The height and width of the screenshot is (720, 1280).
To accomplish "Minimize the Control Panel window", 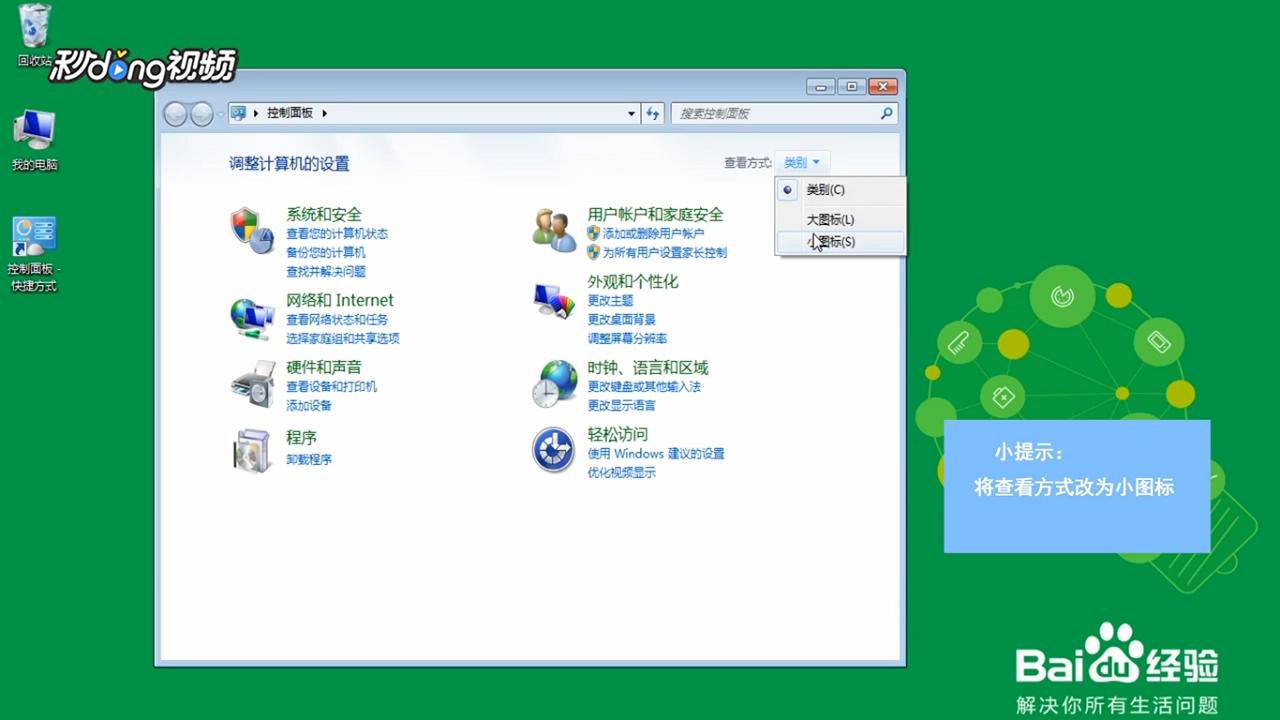I will click(x=821, y=86).
